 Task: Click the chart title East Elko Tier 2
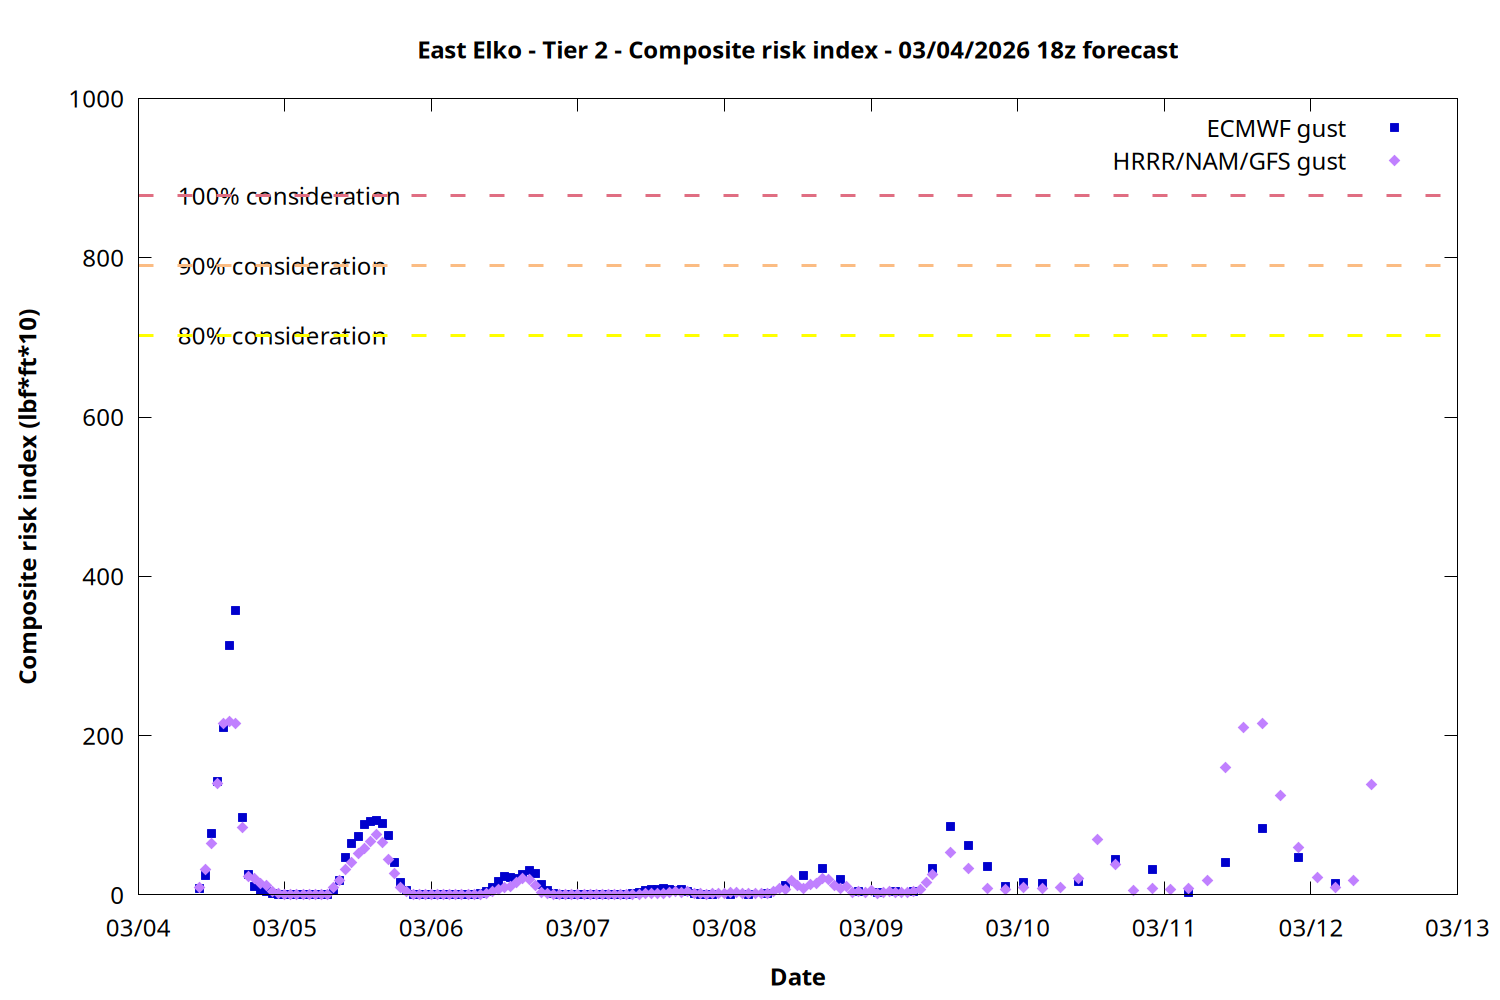click(797, 50)
